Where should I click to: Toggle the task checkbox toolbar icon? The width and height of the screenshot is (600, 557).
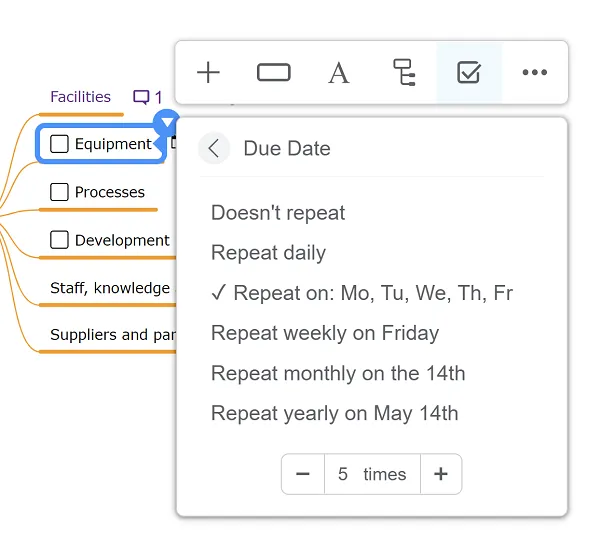click(469, 72)
